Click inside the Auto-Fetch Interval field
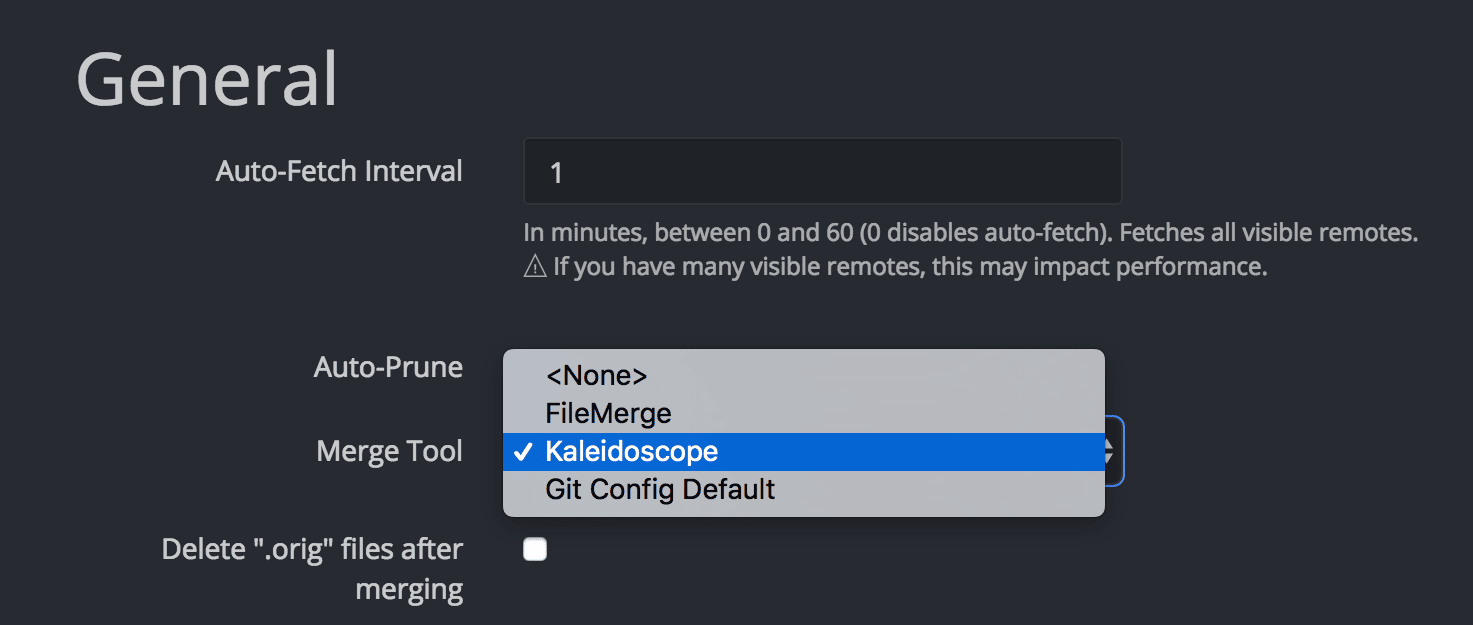1473x625 pixels. click(822, 171)
